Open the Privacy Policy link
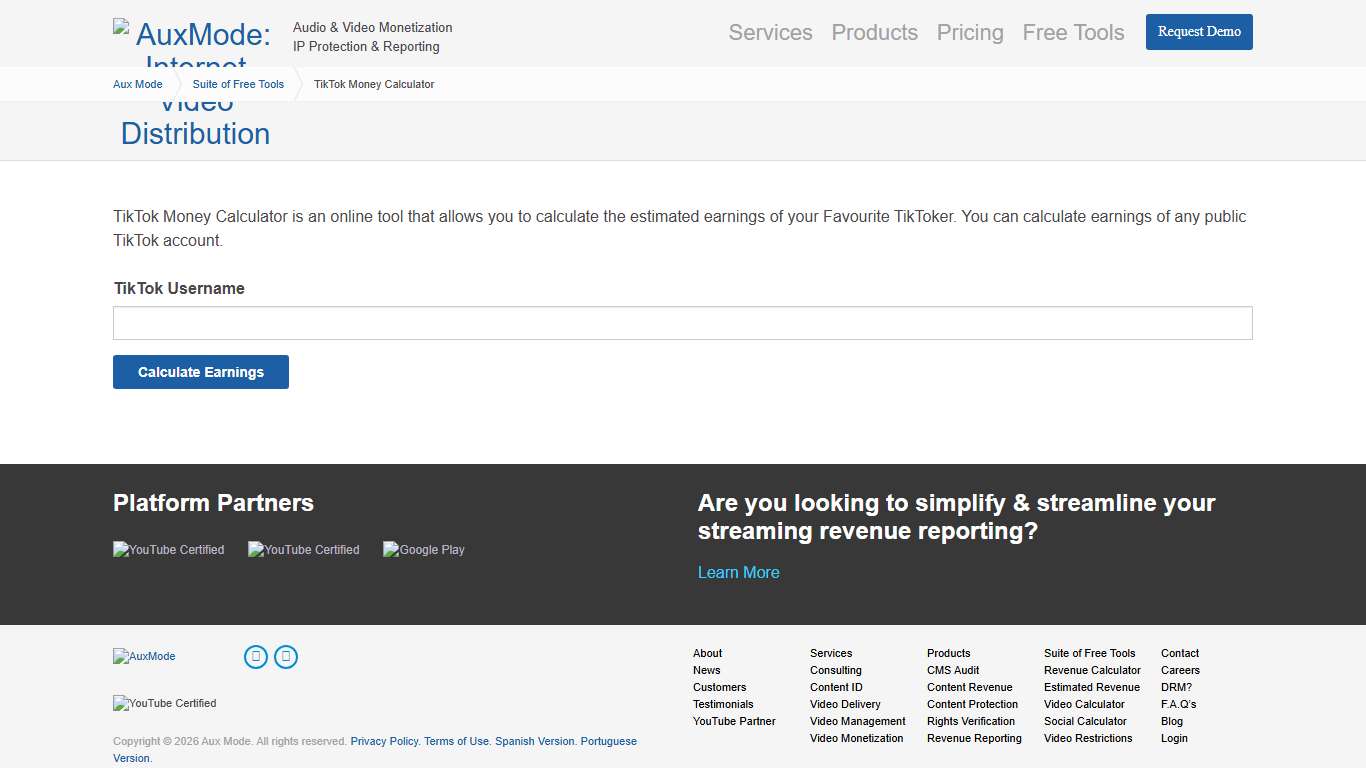The height and width of the screenshot is (768, 1366). (384, 741)
